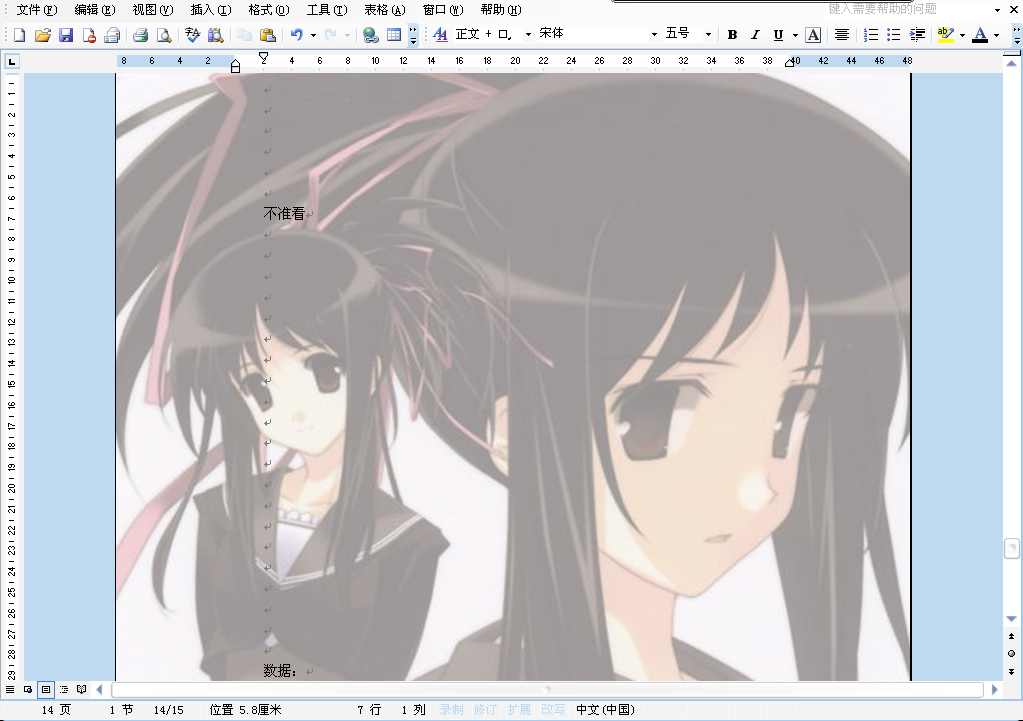Open font color dropdown arrow

[x=996, y=35]
